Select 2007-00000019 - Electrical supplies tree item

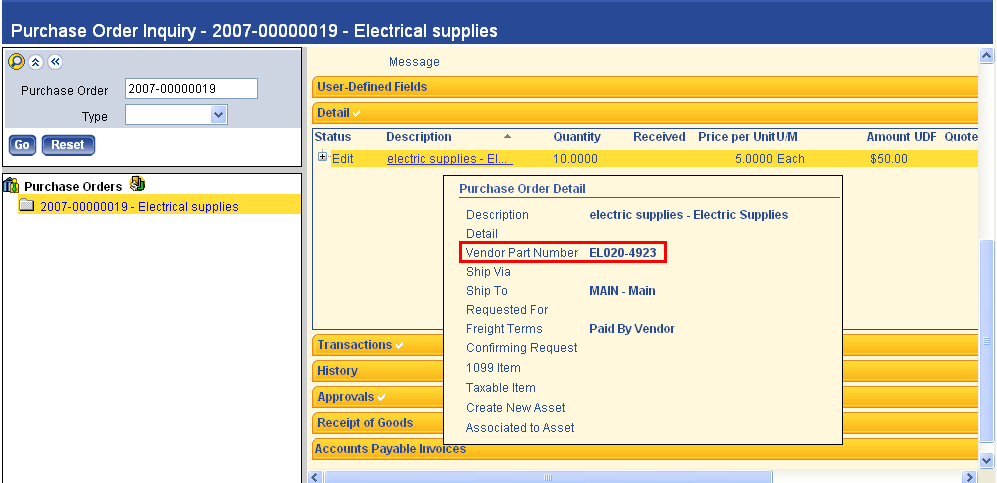139,207
